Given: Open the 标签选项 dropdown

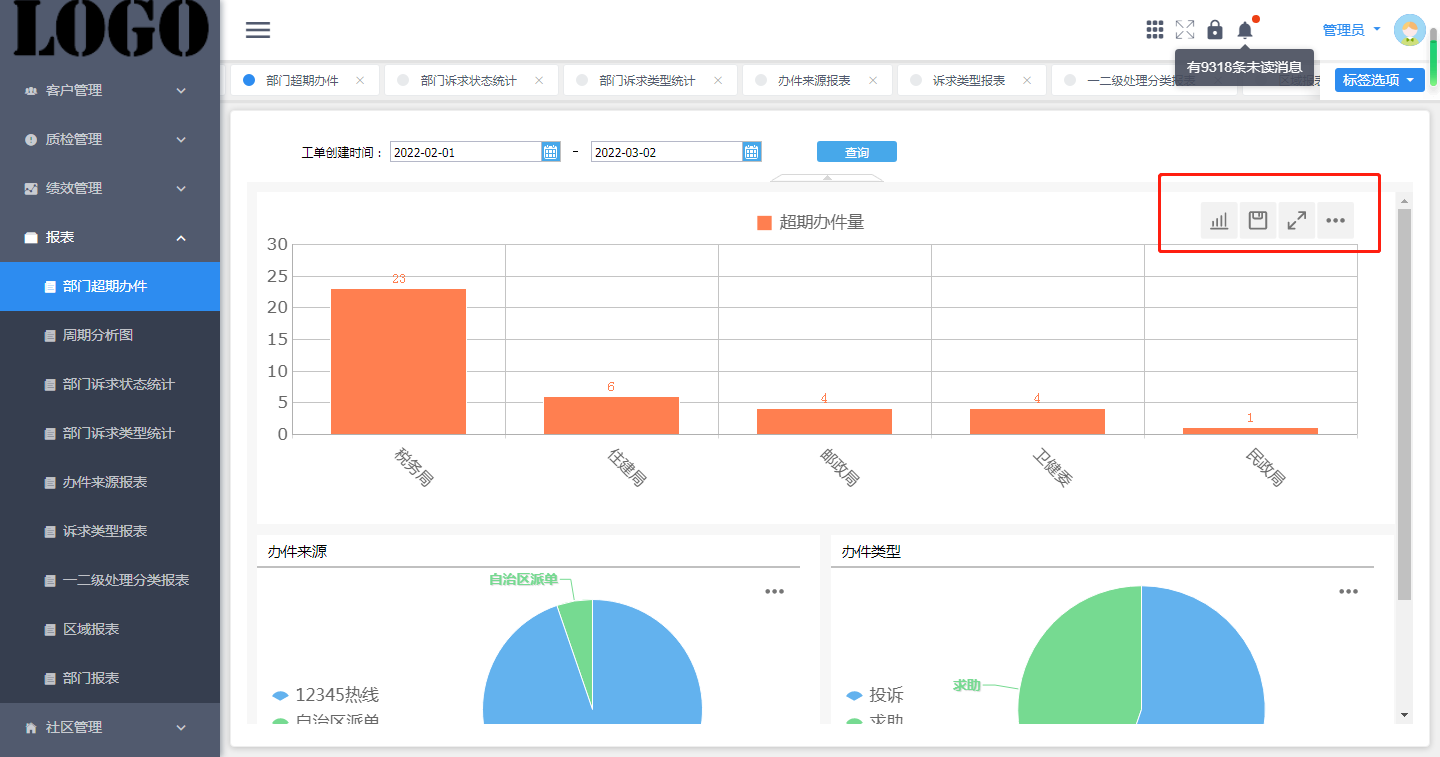Looking at the screenshot, I should [x=1379, y=80].
